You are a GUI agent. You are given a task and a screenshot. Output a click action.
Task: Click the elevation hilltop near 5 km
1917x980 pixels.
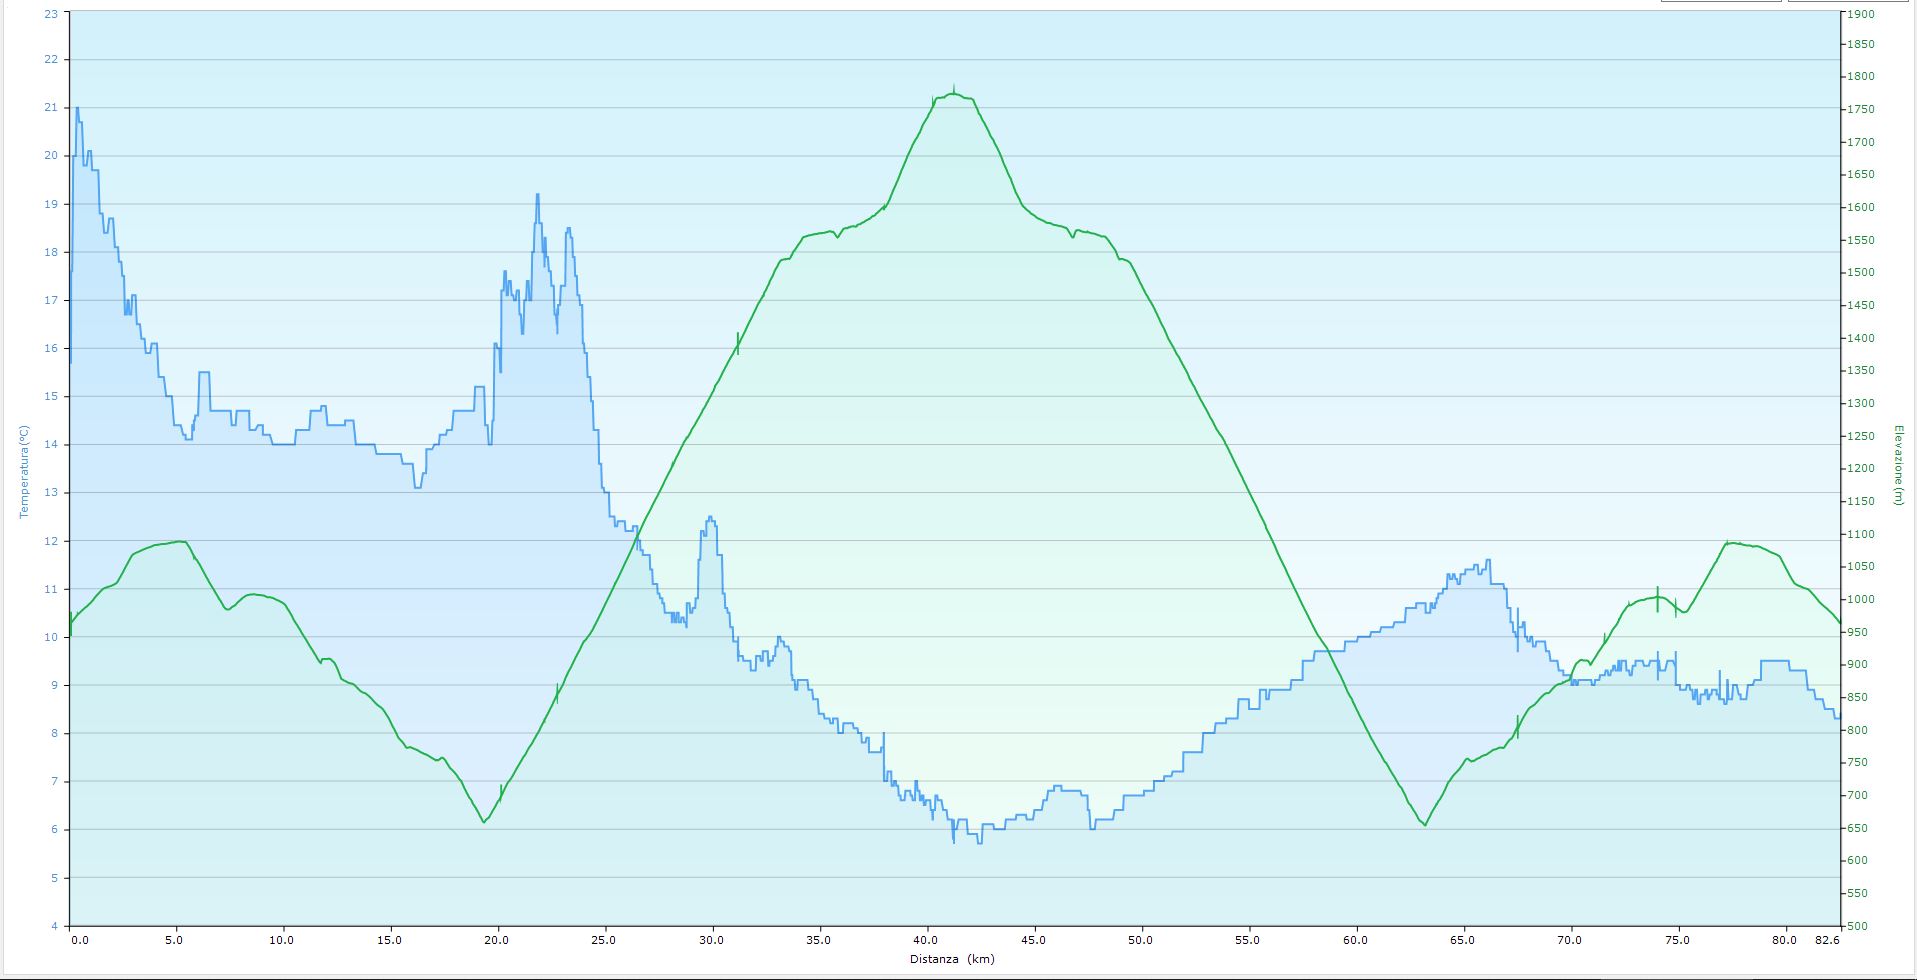(178, 542)
